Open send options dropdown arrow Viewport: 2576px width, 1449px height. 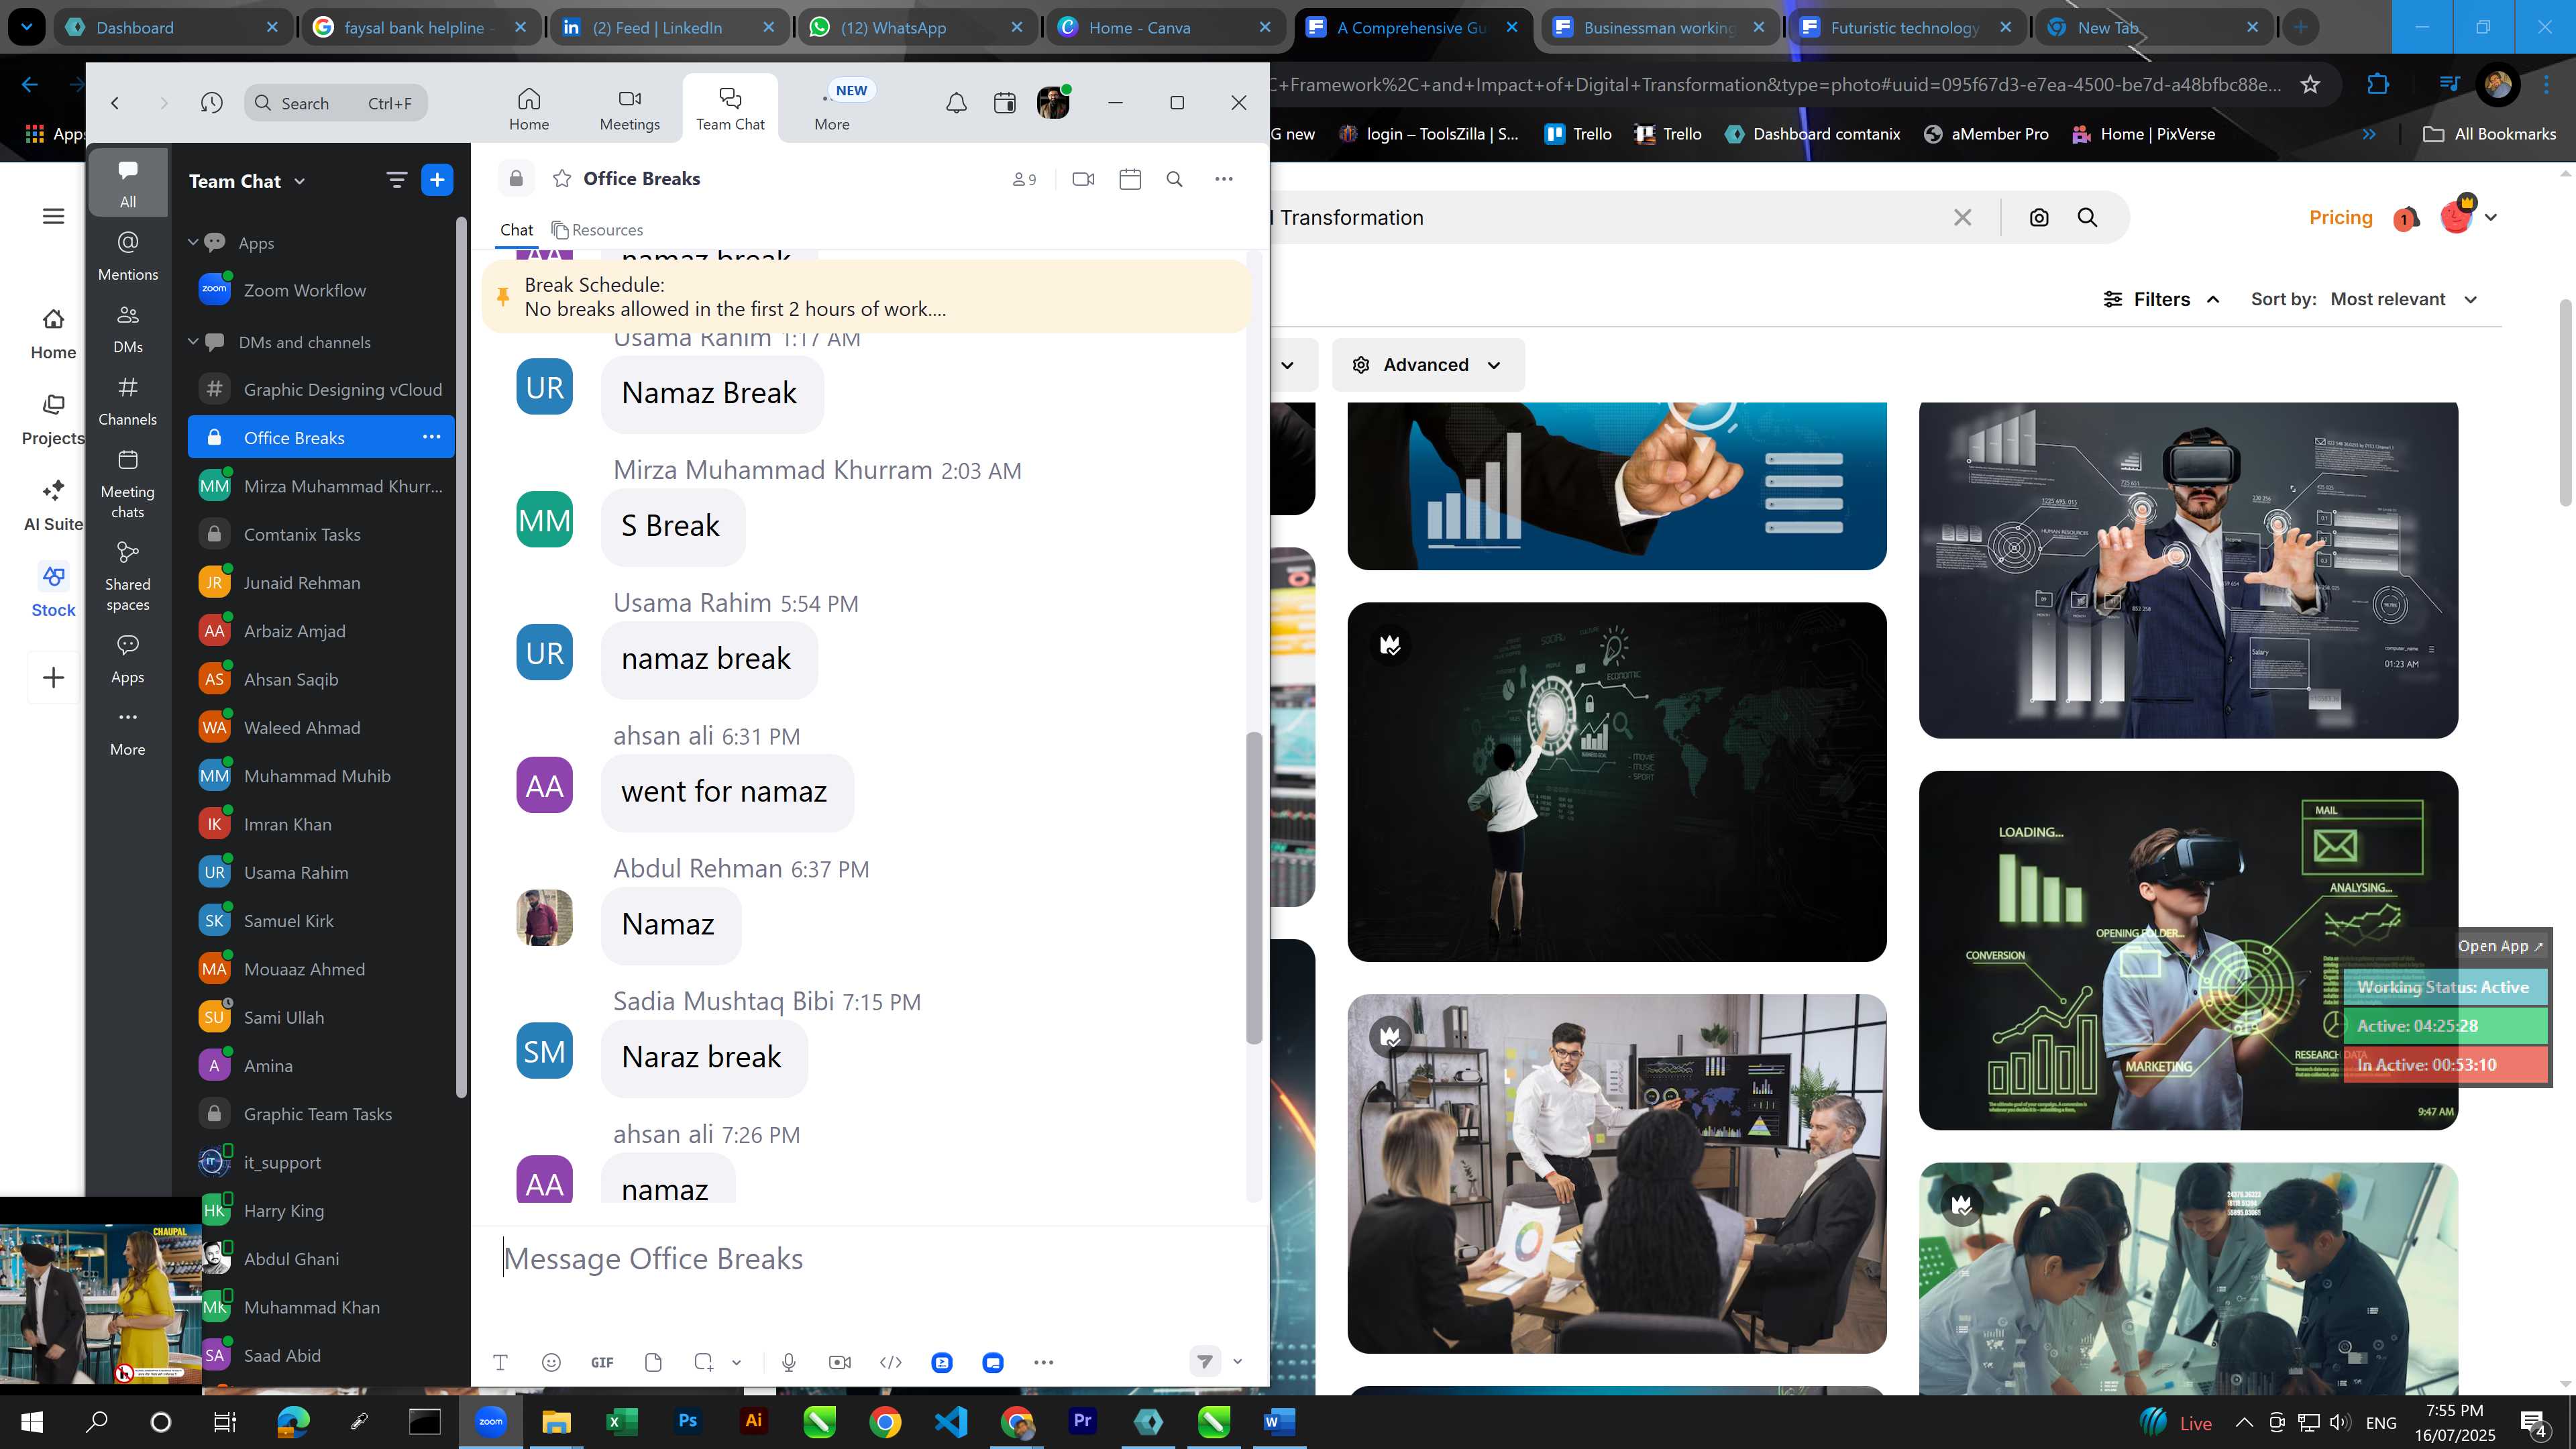(1238, 1362)
